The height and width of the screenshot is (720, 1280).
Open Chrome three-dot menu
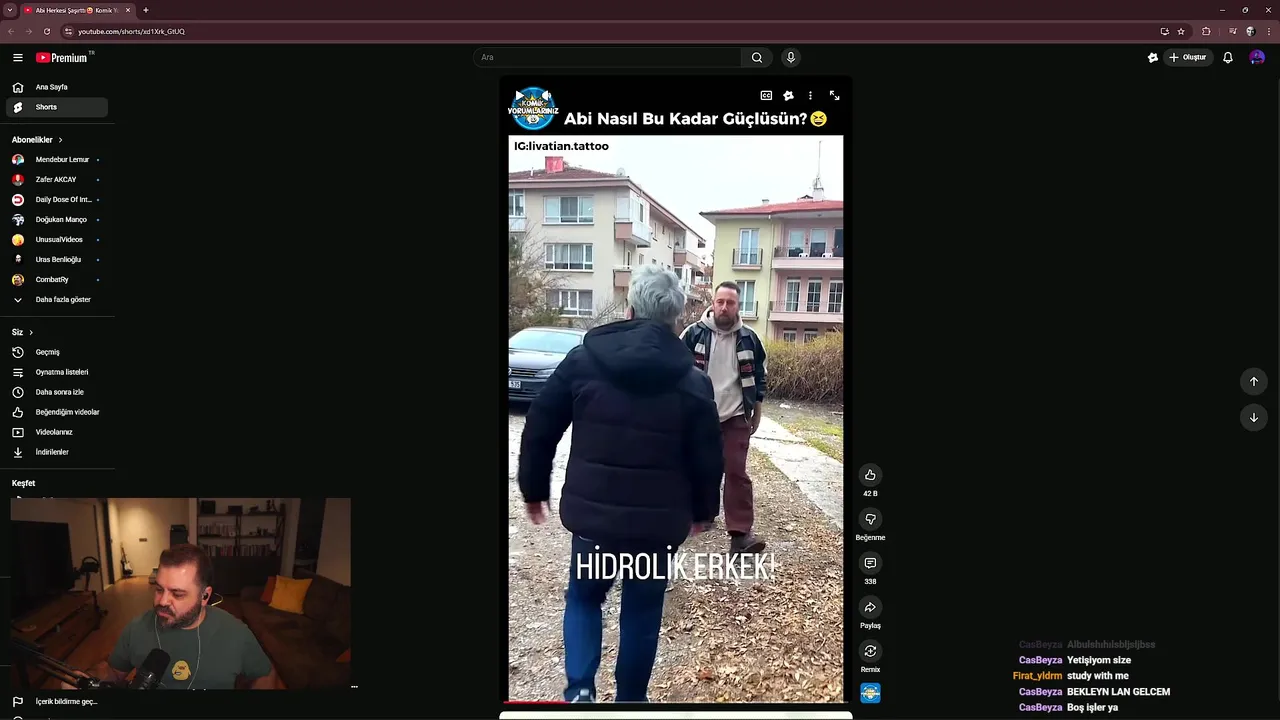pos(1268,31)
